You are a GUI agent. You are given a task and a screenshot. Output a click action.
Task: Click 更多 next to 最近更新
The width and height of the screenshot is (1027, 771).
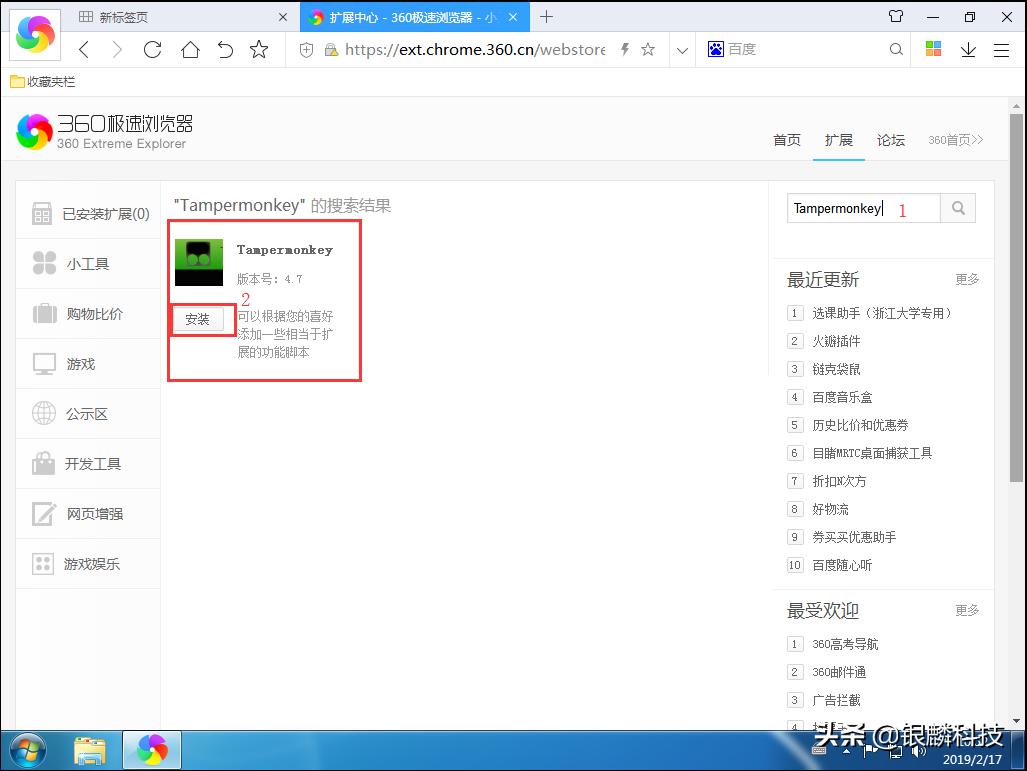(x=966, y=280)
